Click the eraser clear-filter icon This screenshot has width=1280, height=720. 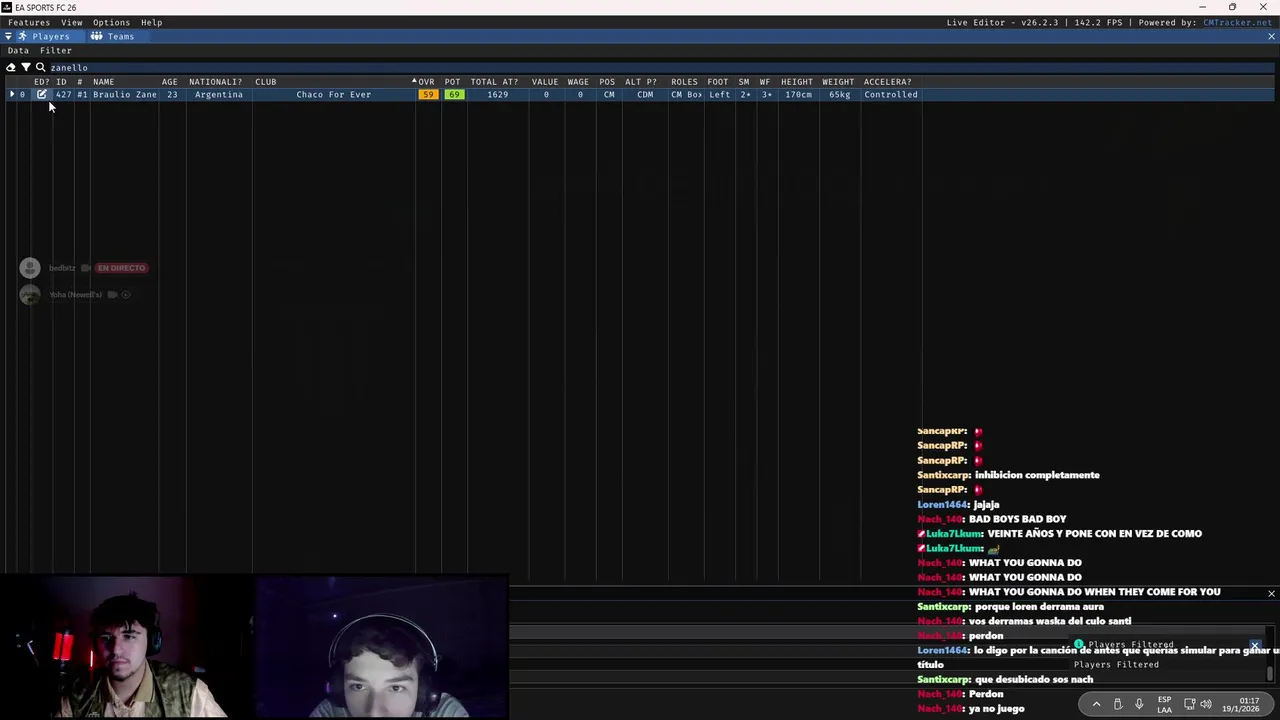click(11, 67)
